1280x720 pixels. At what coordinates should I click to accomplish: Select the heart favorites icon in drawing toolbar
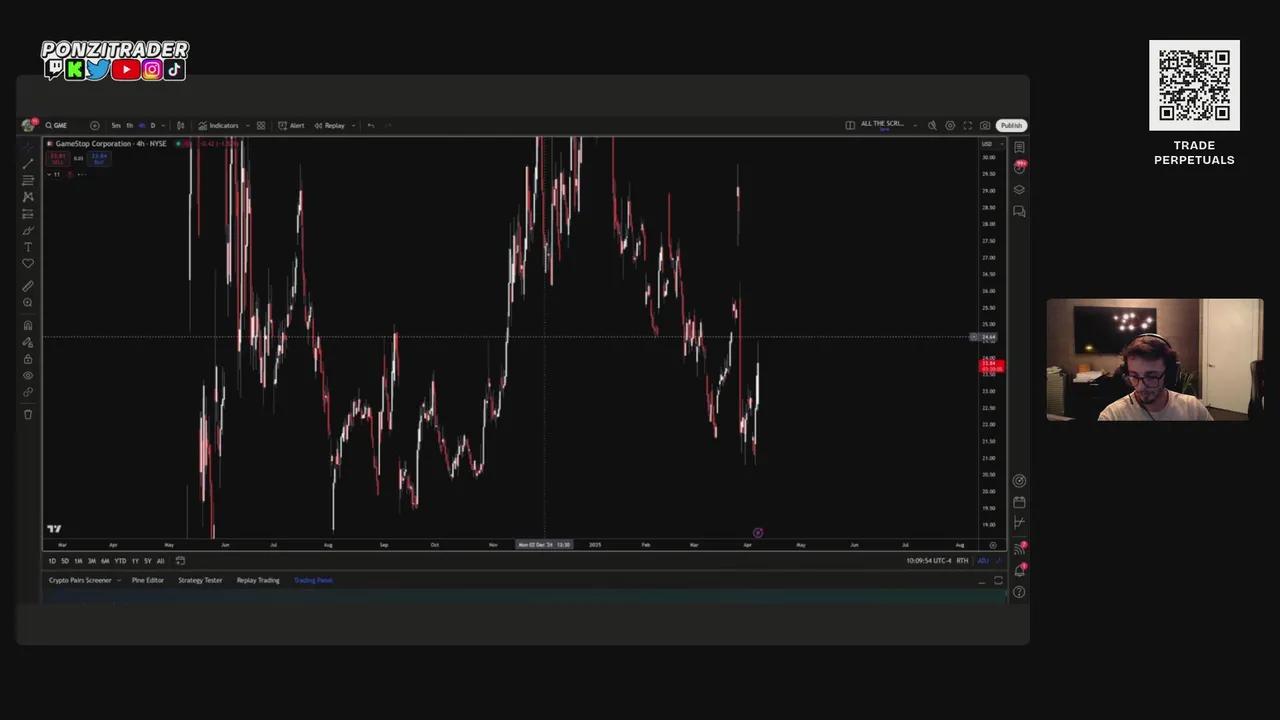point(28,264)
